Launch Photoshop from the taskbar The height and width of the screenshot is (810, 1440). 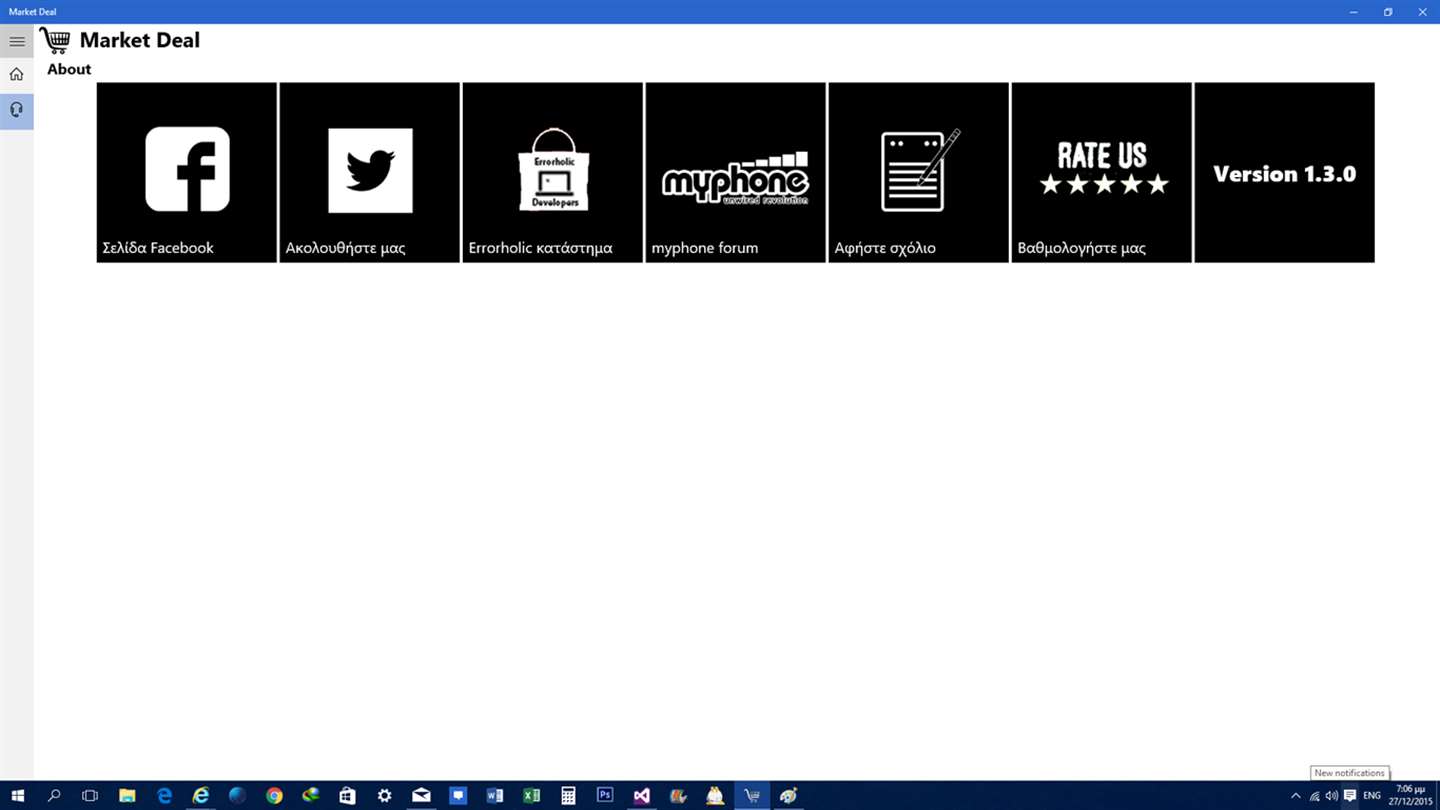(605, 796)
